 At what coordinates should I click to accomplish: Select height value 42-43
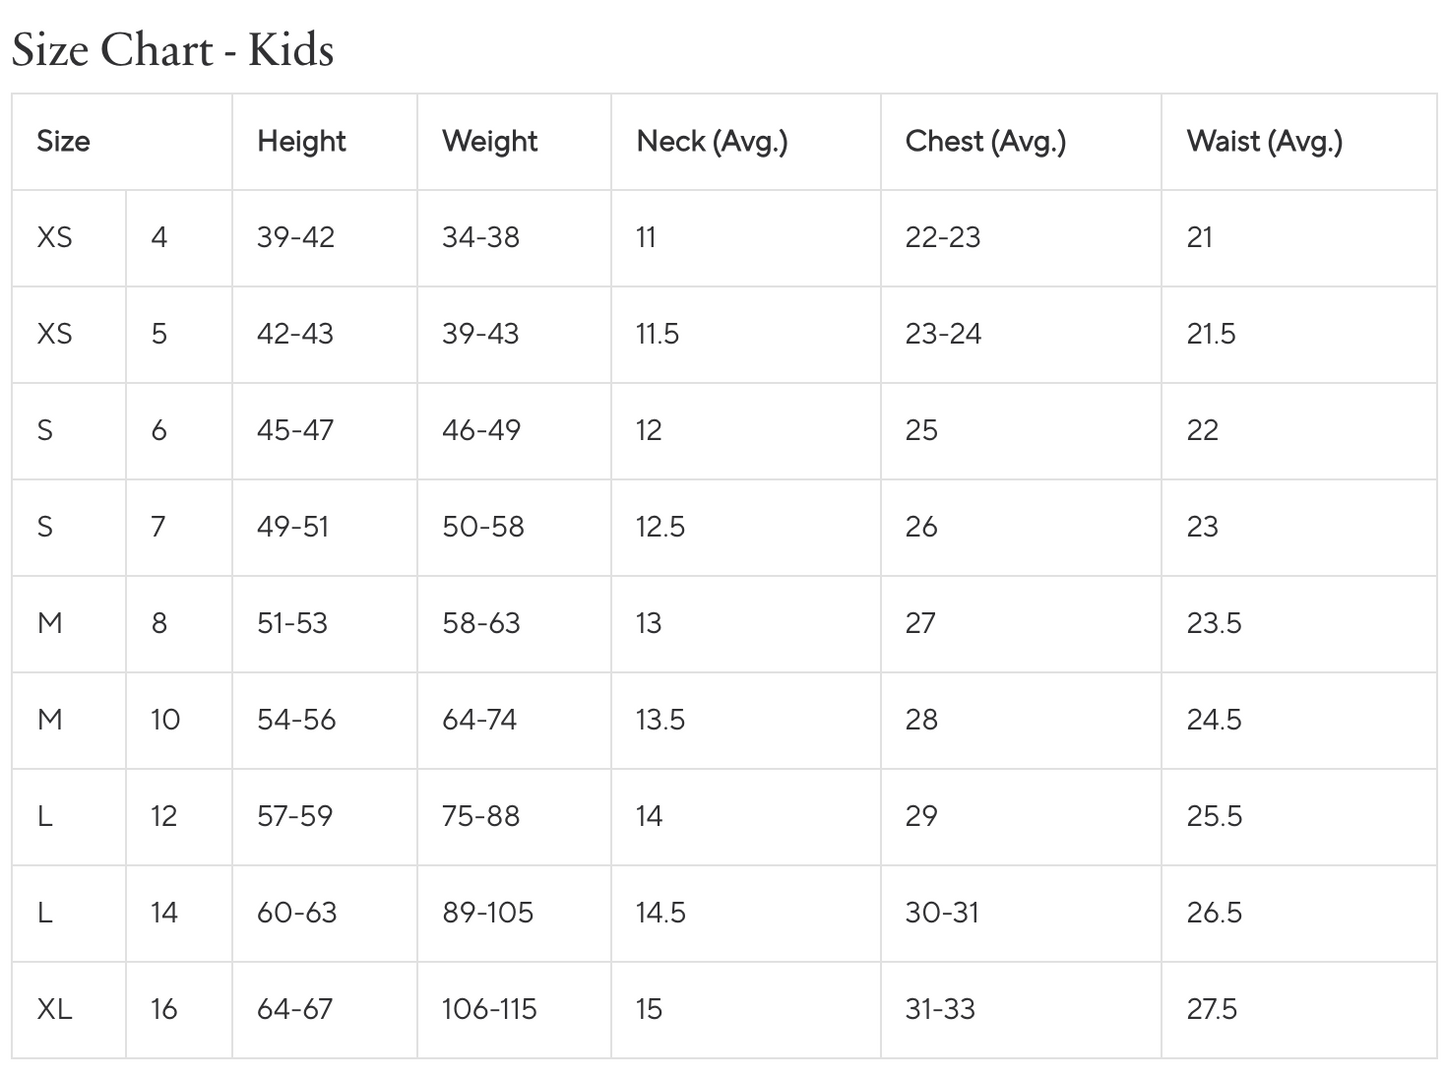(295, 333)
